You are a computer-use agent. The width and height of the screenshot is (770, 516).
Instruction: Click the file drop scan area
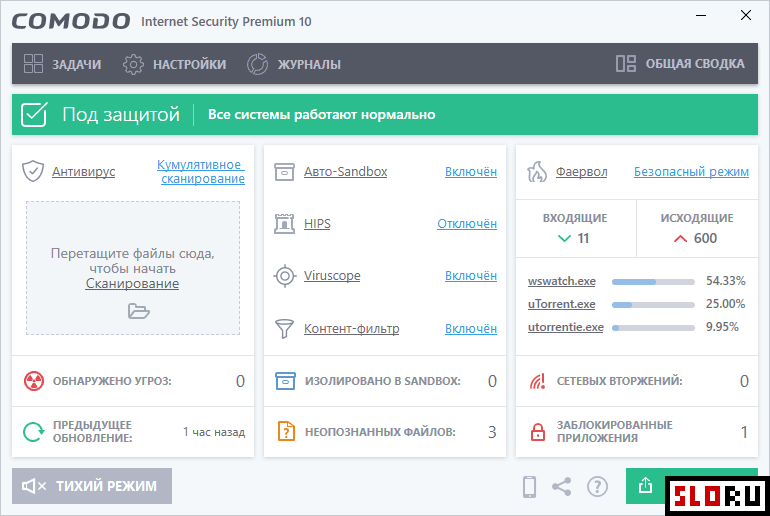(133, 268)
